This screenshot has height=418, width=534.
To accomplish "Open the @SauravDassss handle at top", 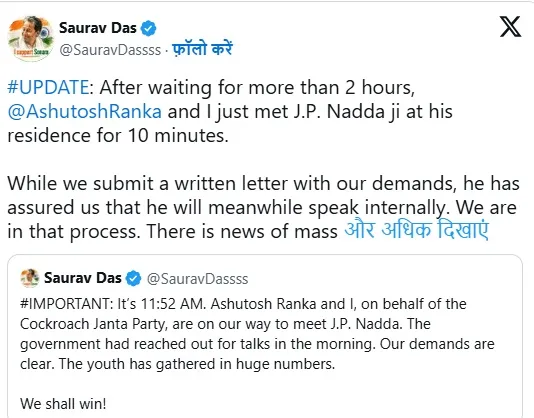I will [x=110, y=50].
